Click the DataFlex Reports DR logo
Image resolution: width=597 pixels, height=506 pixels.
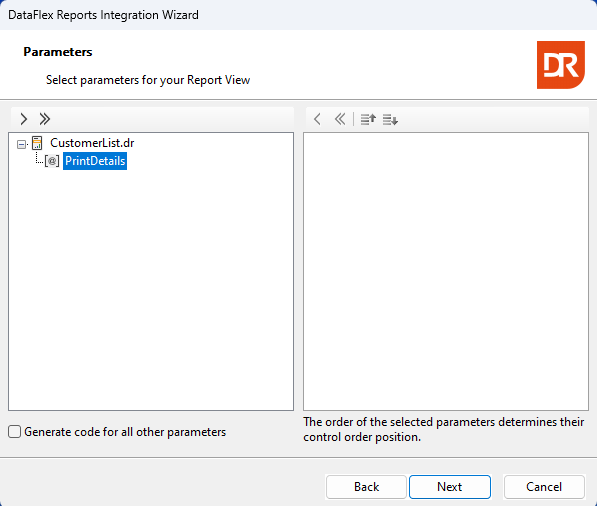(560, 65)
